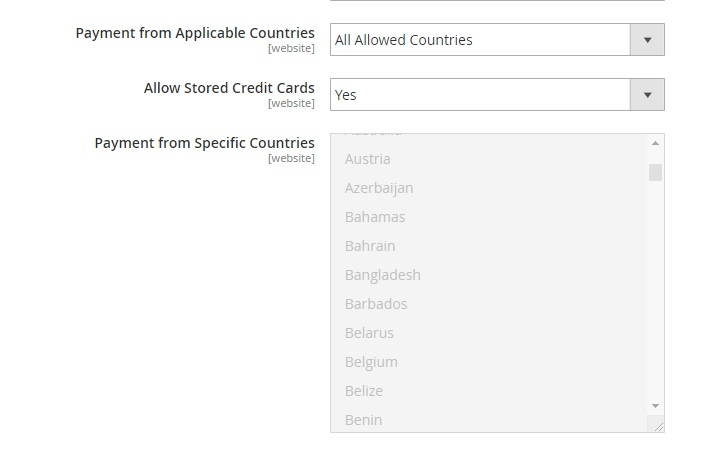Click the Payment from Specific Countries label

point(204,143)
